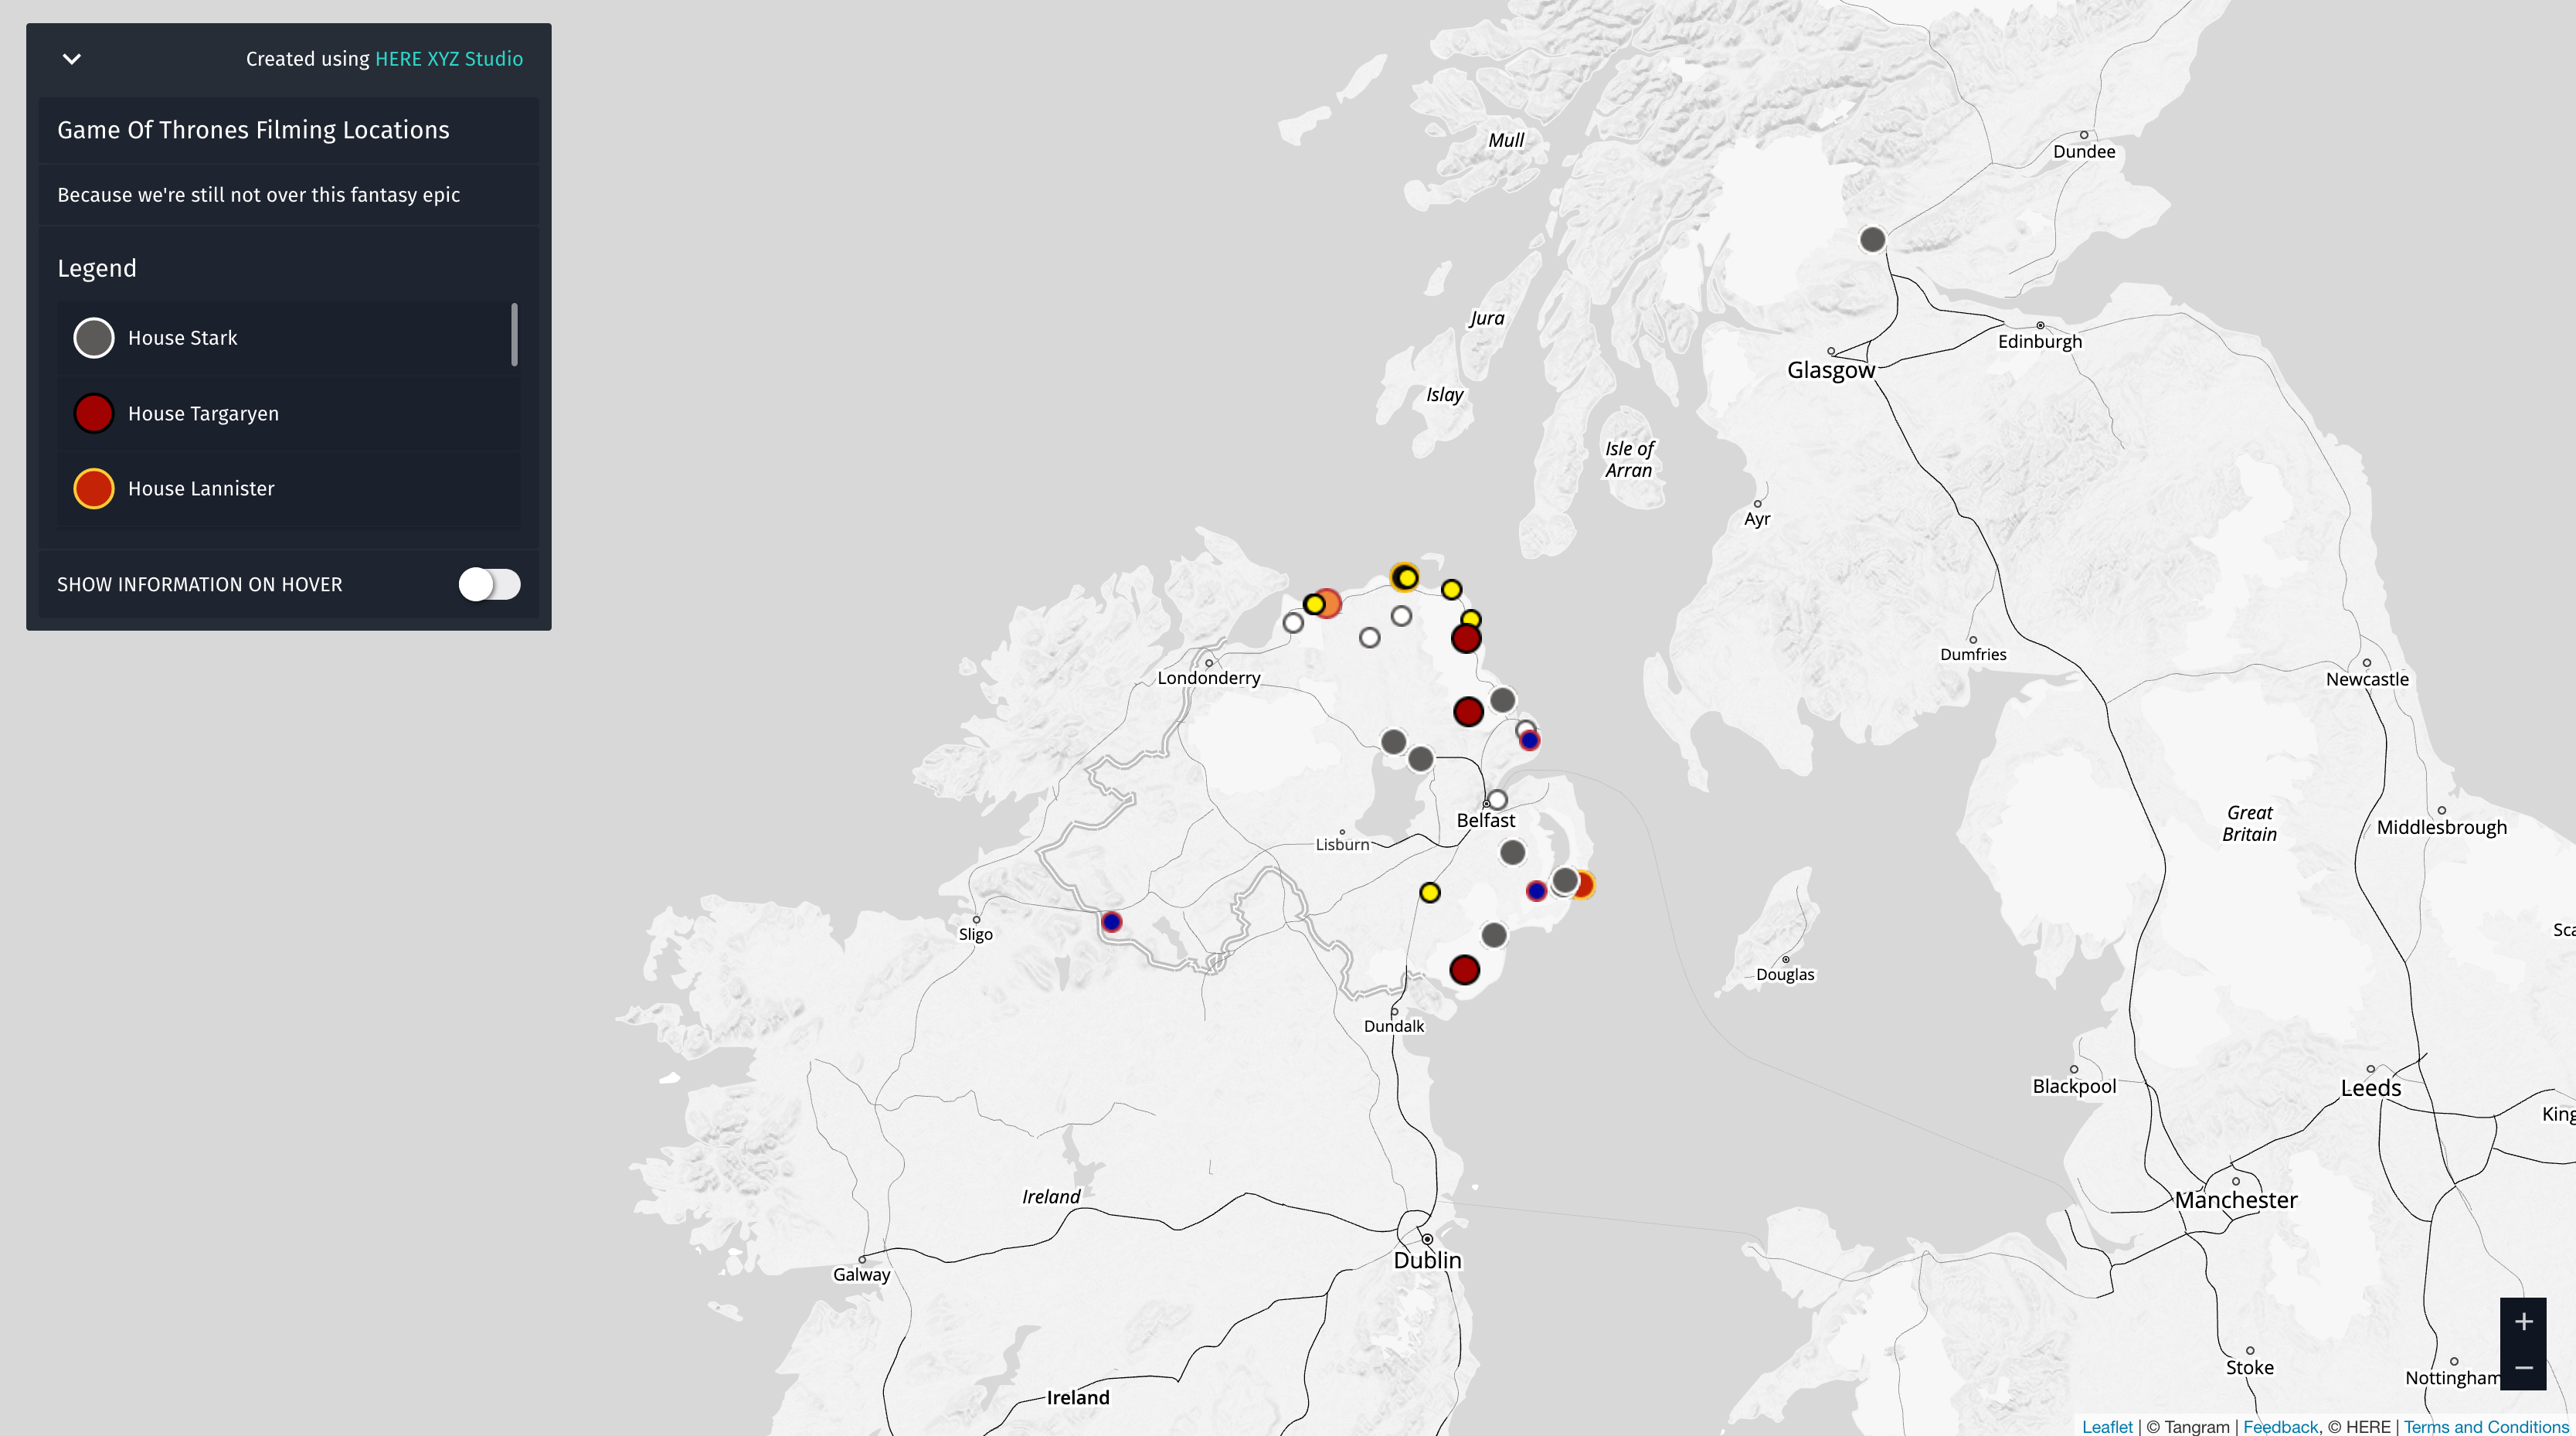Click the Londonderry city label
The width and height of the screenshot is (2576, 1436).
point(1209,678)
